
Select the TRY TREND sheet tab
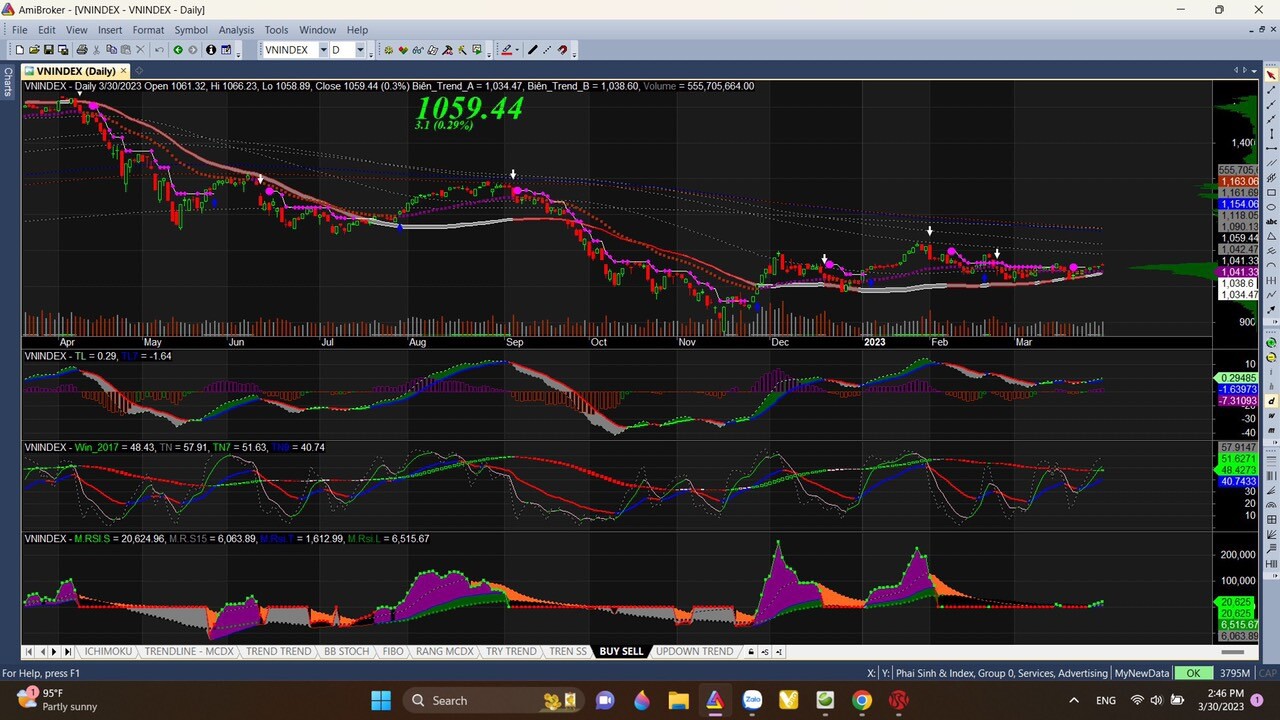pos(511,651)
